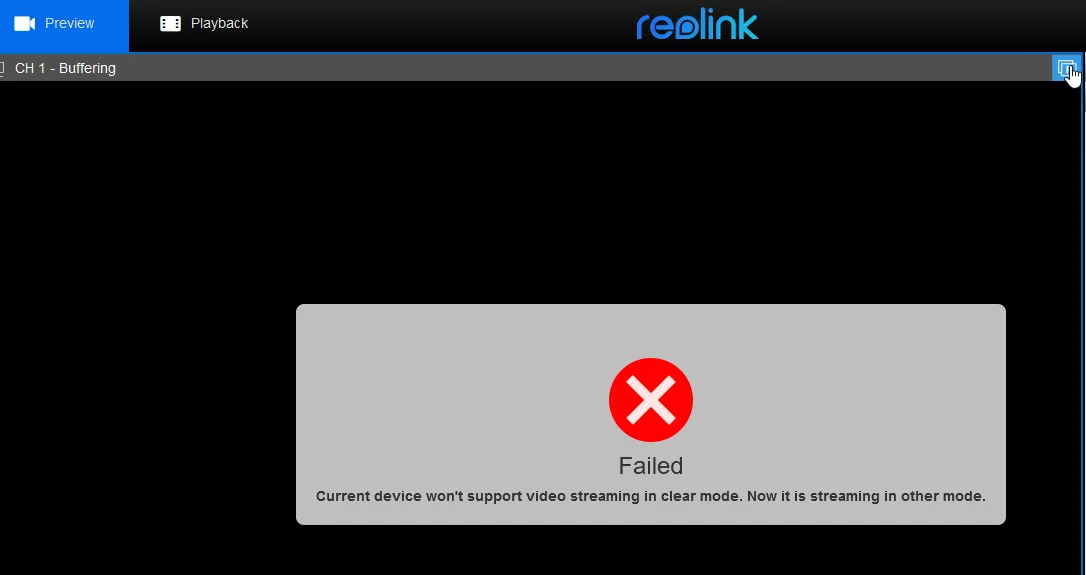Click the Failed heading in the dialog
Viewport: 1086px width, 575px height.
(650, 466)
